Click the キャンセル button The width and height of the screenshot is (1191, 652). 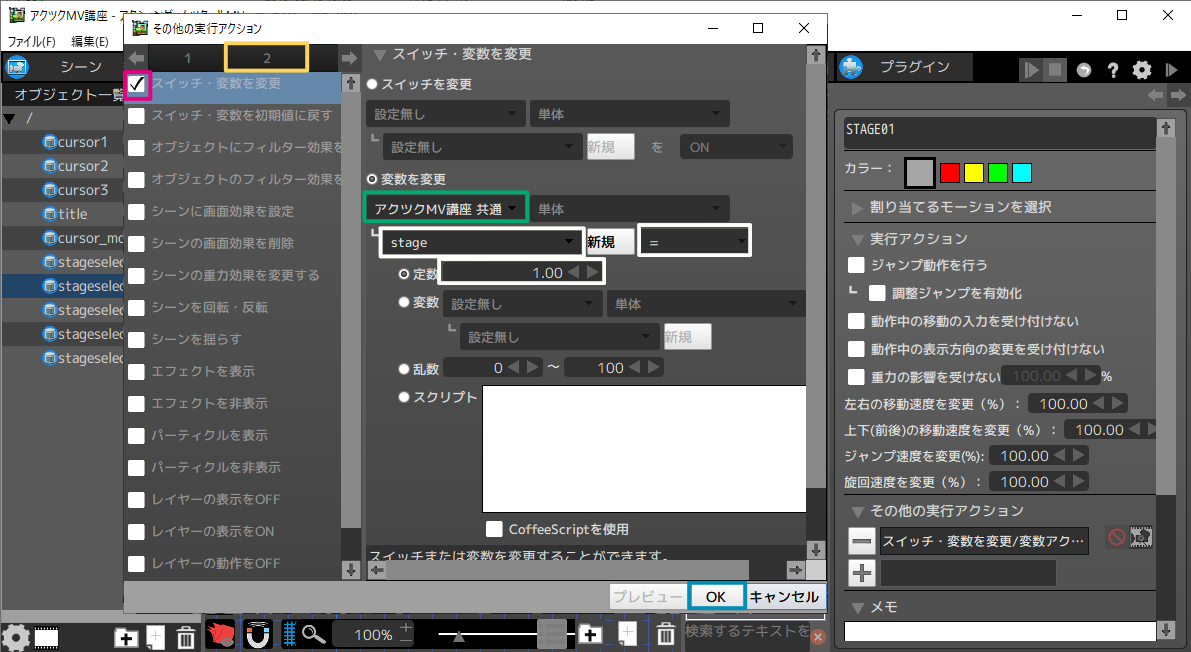[x=785, y=596]
